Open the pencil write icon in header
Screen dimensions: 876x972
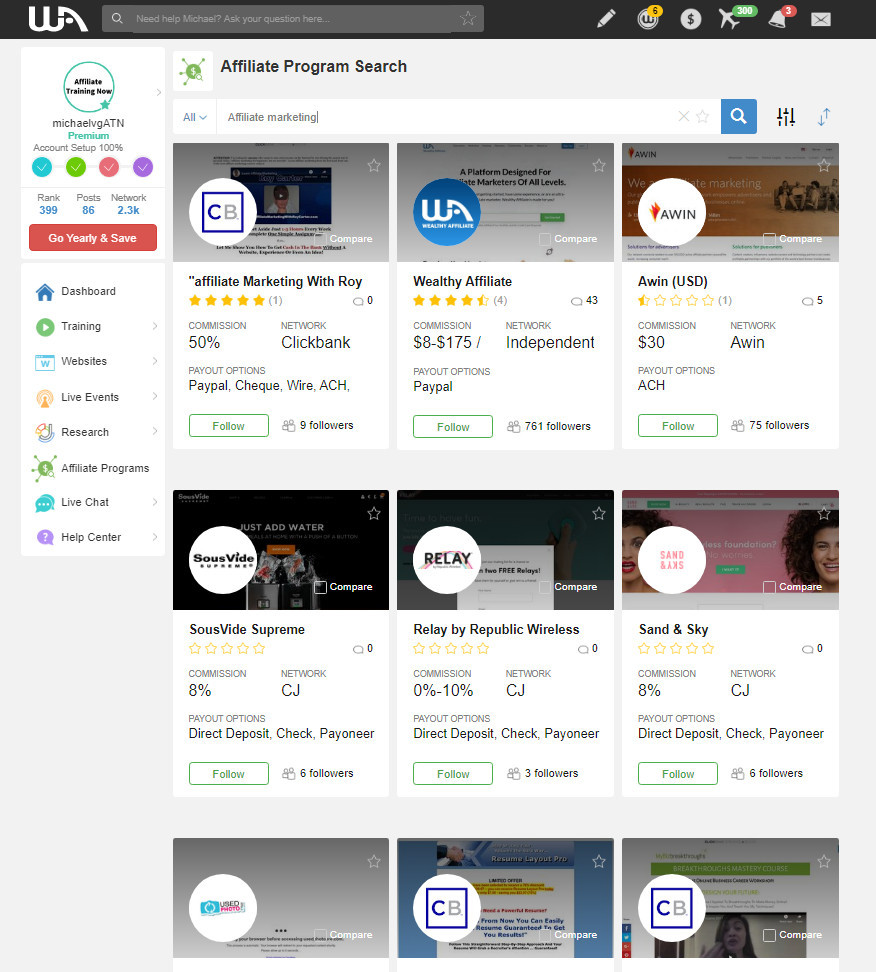(x=606, y=19)
